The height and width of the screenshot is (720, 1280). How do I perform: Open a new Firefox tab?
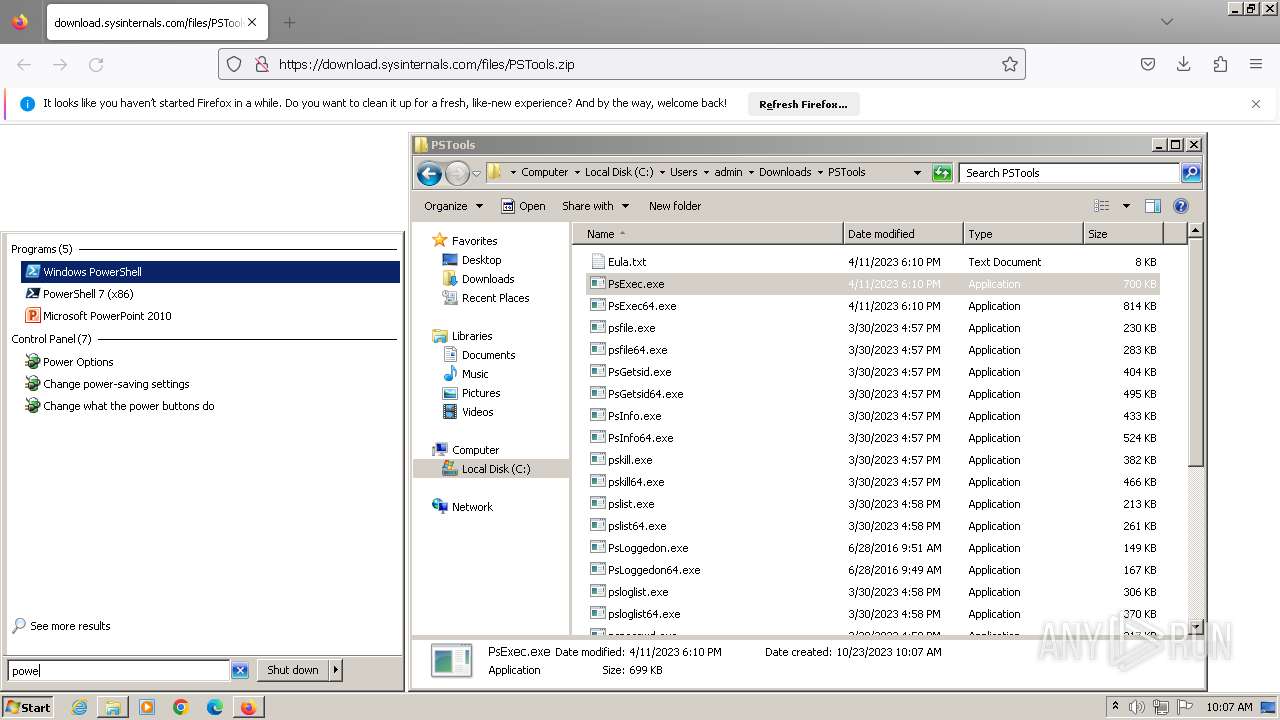(289, 22)
